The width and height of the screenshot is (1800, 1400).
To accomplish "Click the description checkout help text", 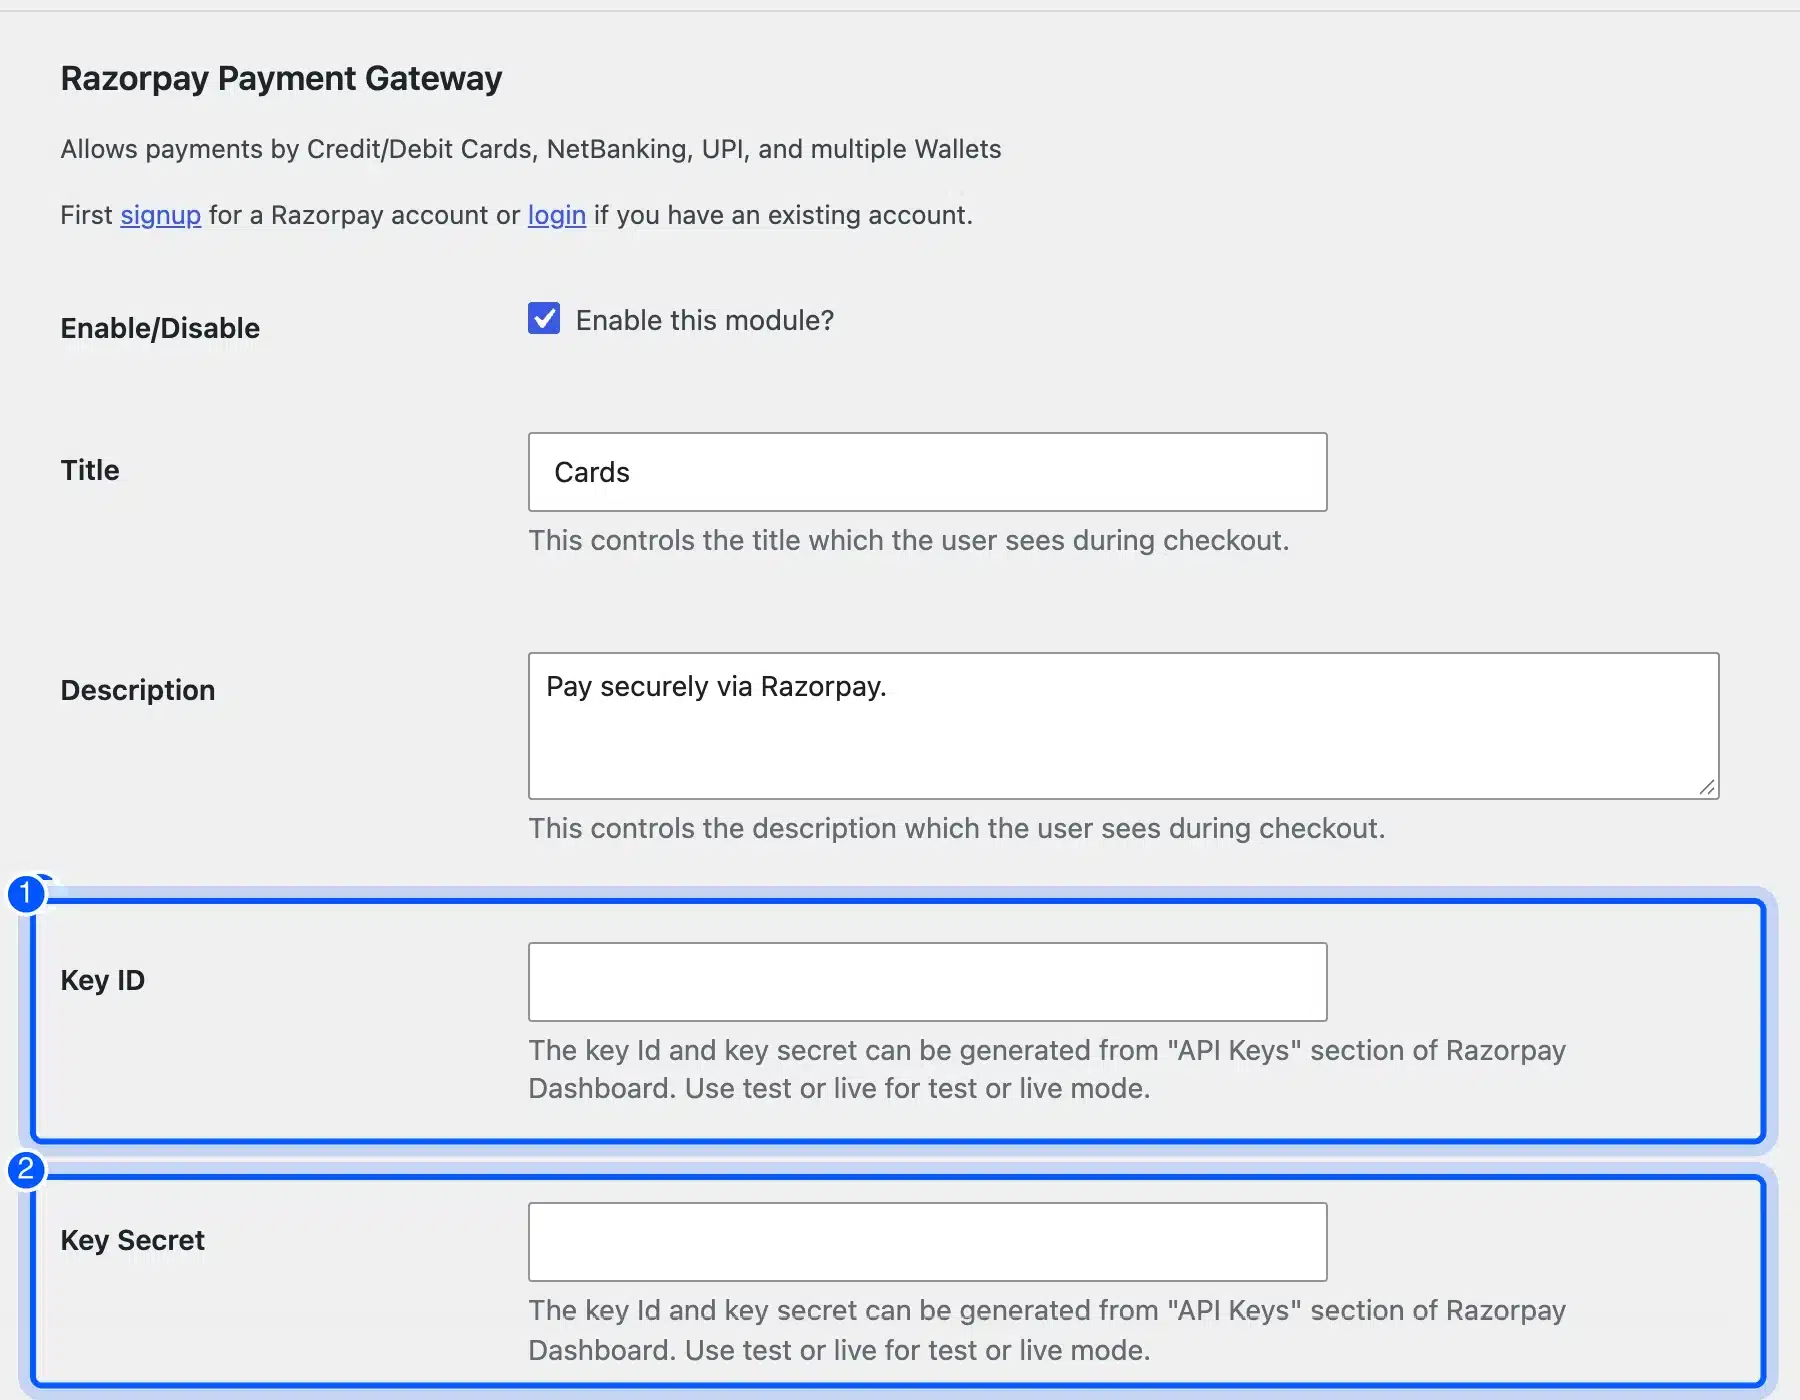I will coord(957,828).
